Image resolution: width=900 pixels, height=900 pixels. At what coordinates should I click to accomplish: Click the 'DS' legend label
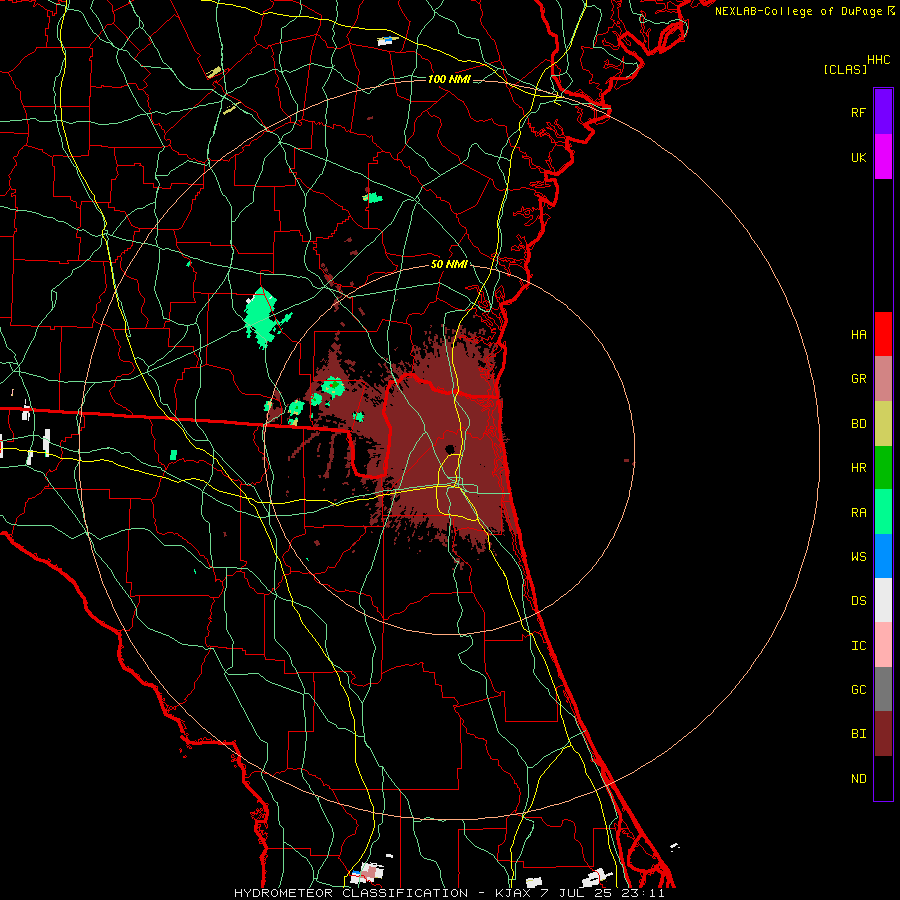858,601
